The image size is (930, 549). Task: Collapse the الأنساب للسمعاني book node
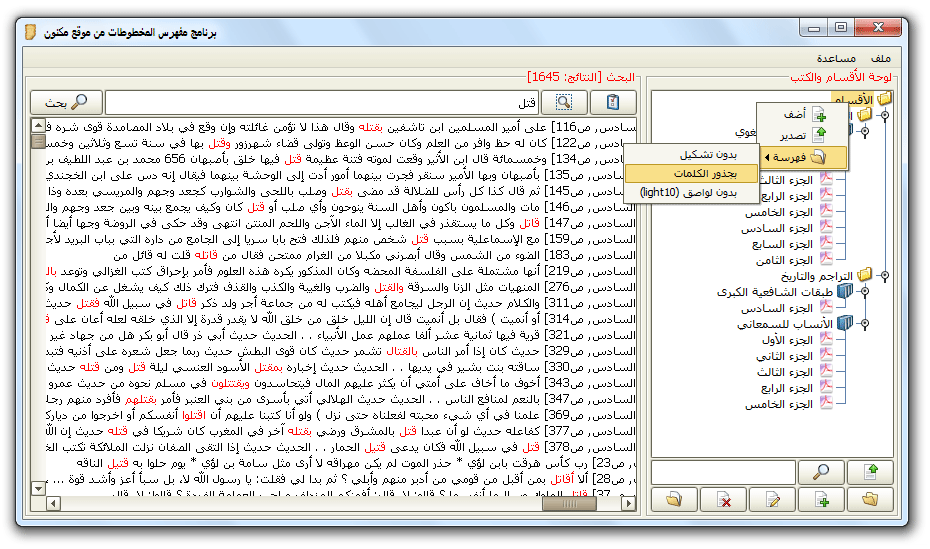click(x=865, y=324)
